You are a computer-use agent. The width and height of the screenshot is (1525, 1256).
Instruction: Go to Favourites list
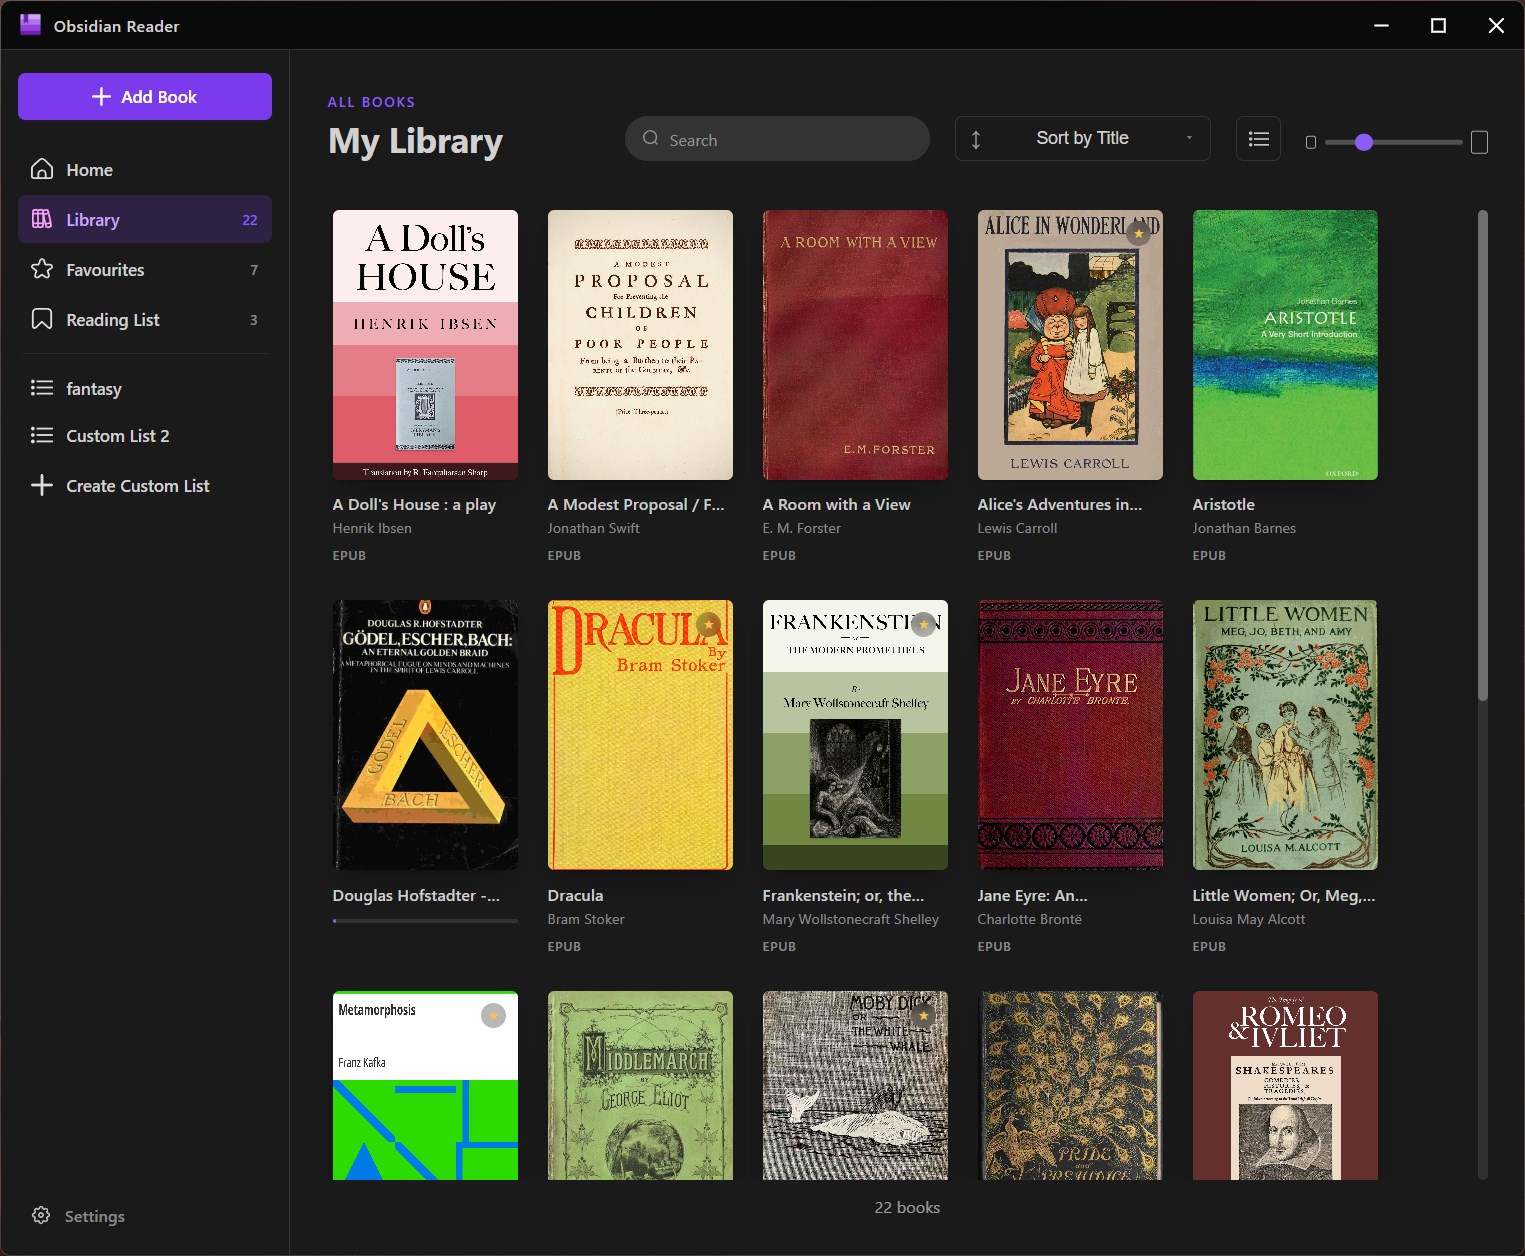pos(145,269)
